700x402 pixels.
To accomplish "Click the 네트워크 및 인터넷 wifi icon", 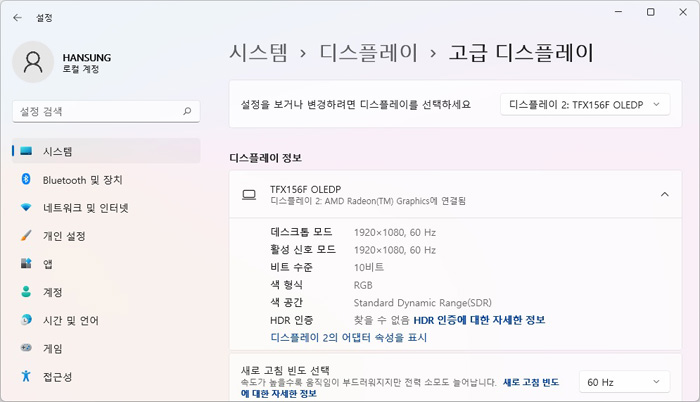I will pyautogui.click(x=26, y=207).
